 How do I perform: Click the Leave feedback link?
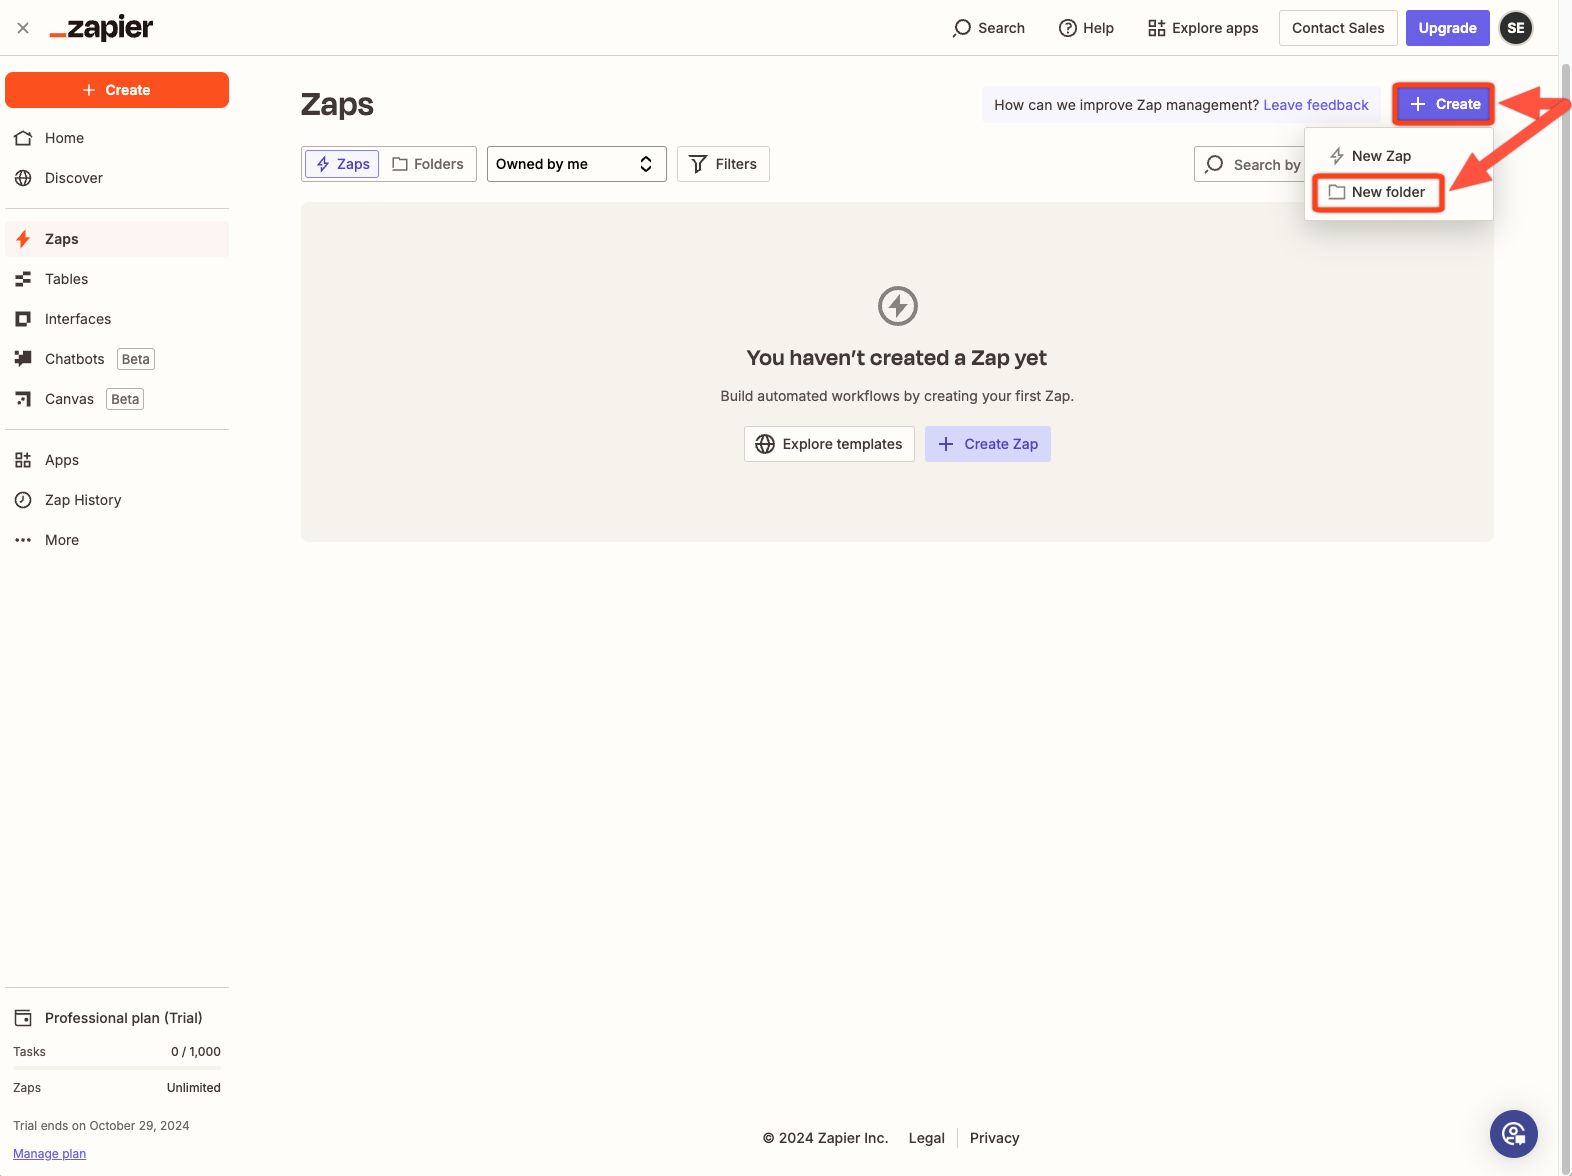pos(1316,105)
